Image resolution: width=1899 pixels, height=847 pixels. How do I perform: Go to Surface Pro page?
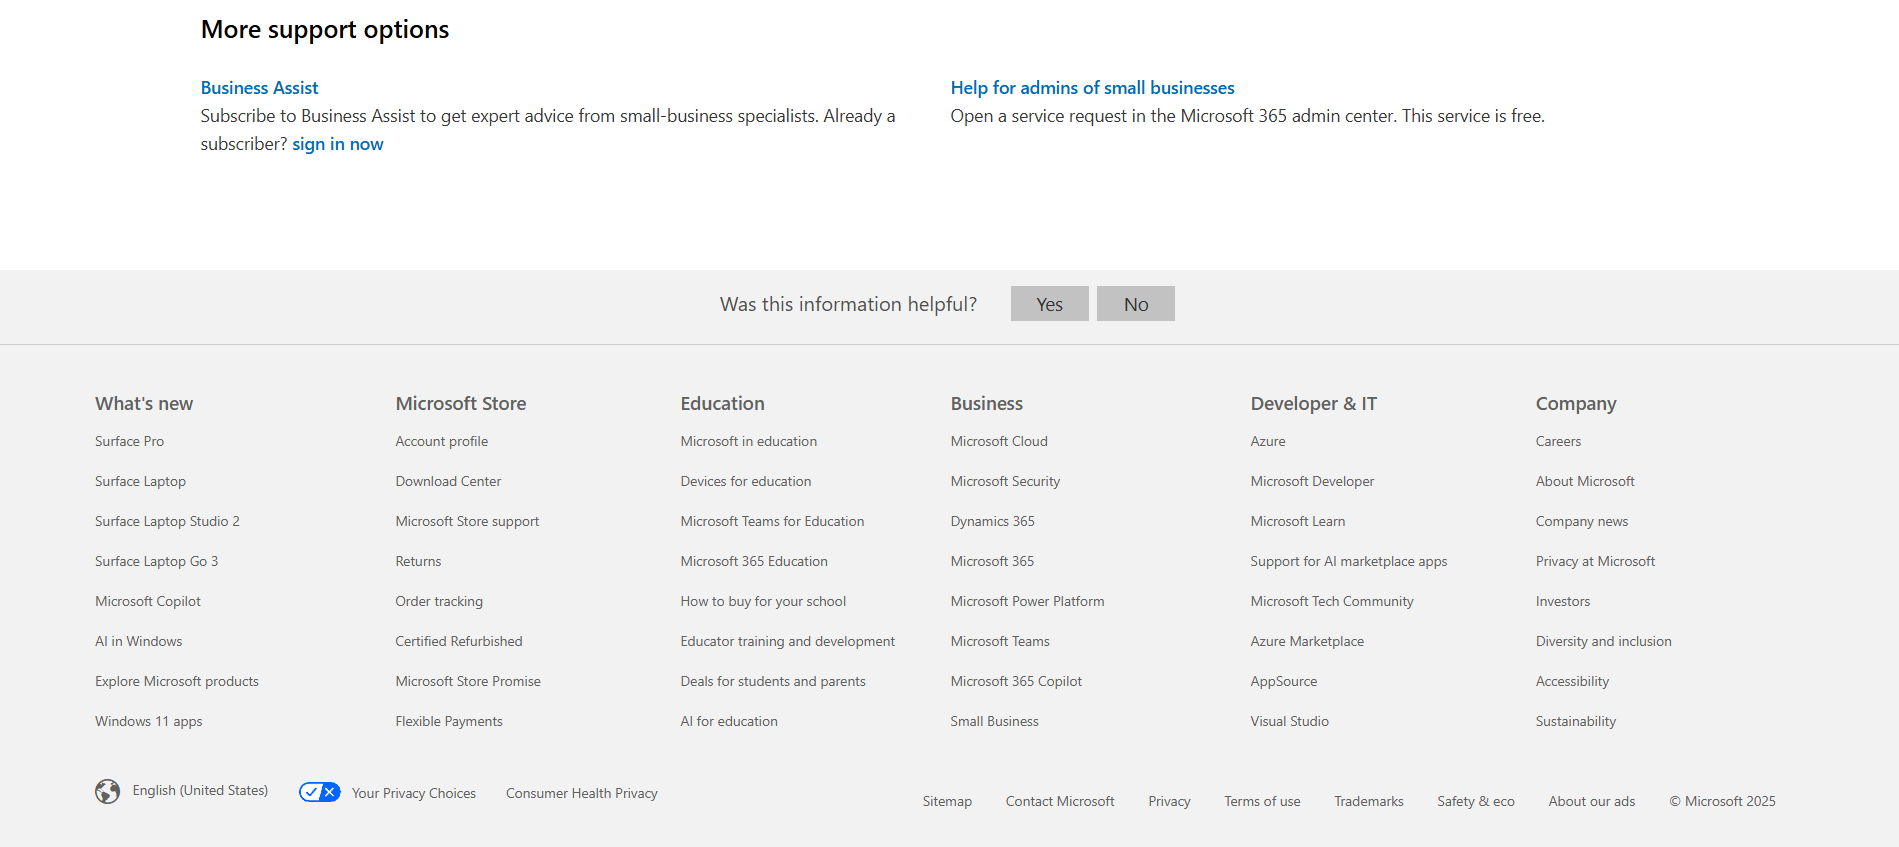129,441
